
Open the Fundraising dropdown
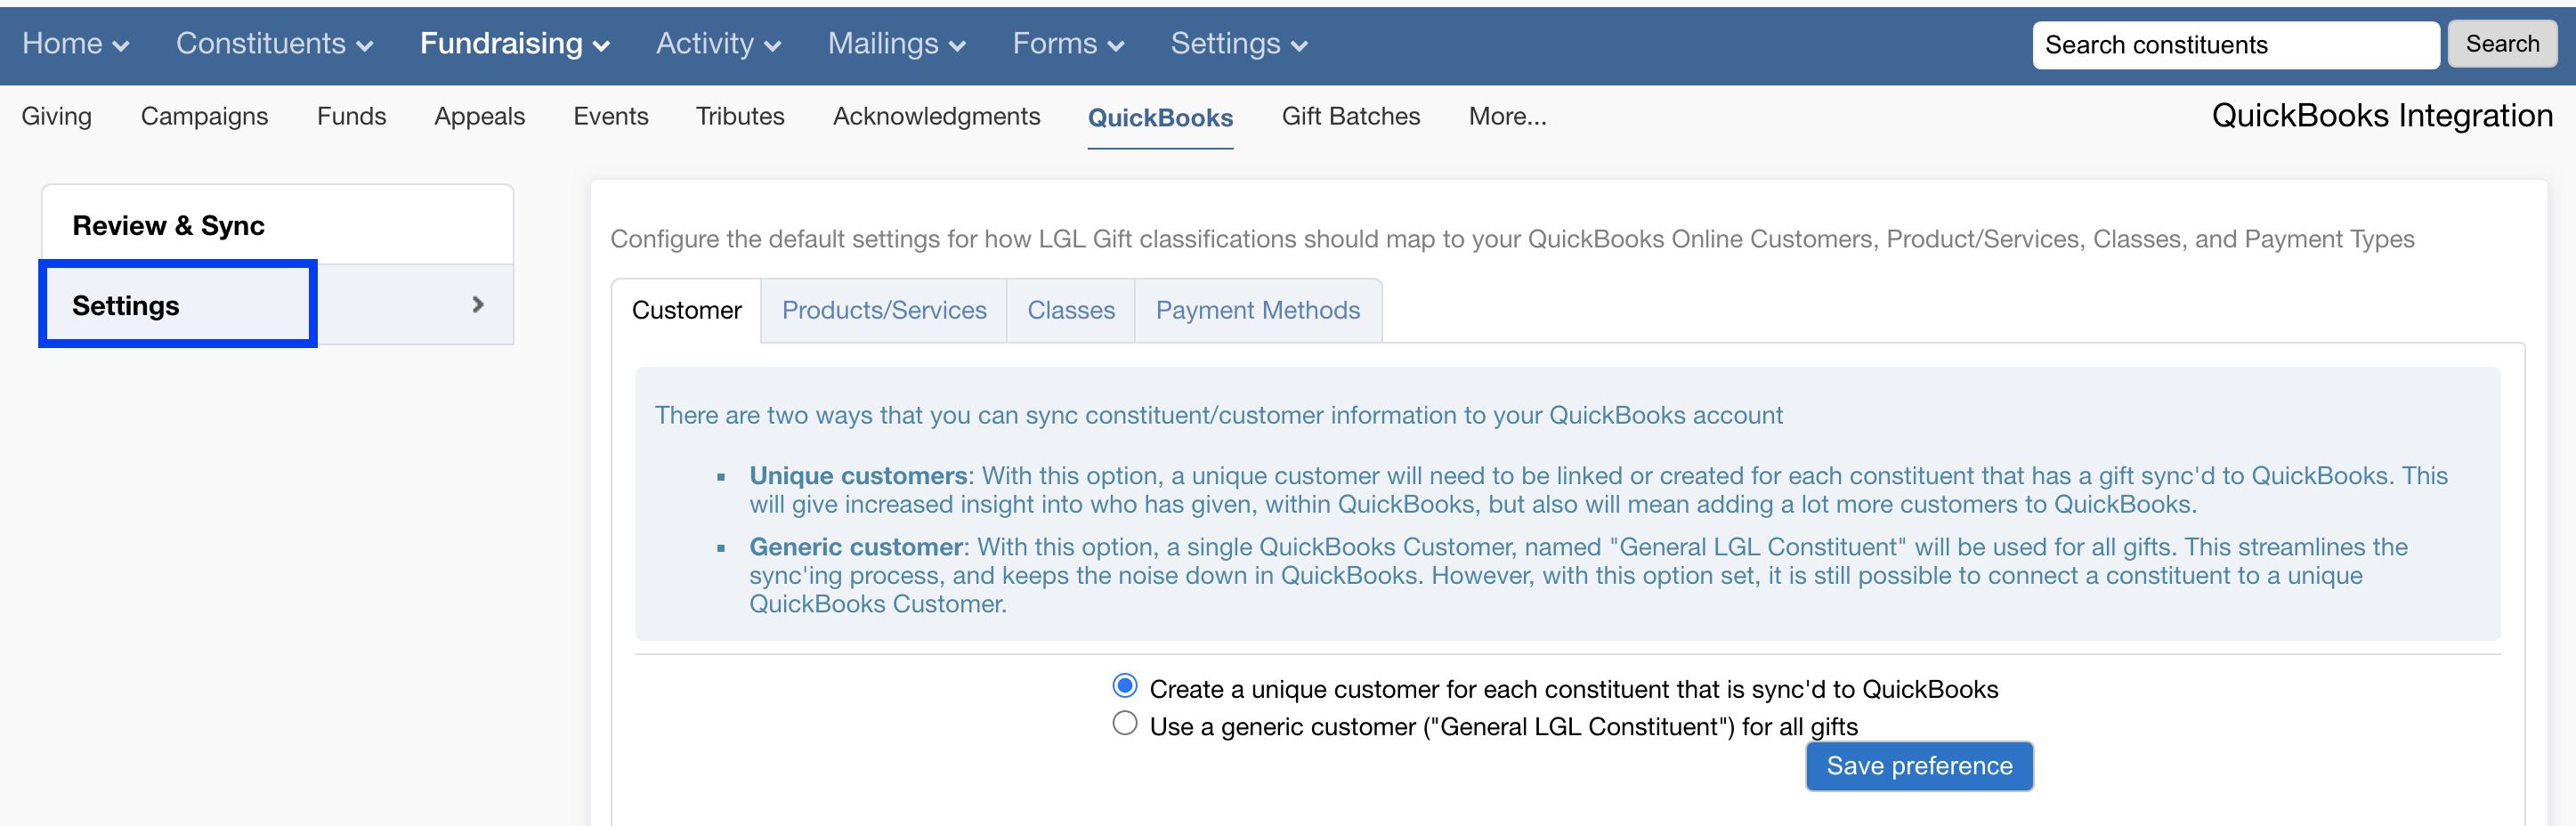(x=513, y=44)
